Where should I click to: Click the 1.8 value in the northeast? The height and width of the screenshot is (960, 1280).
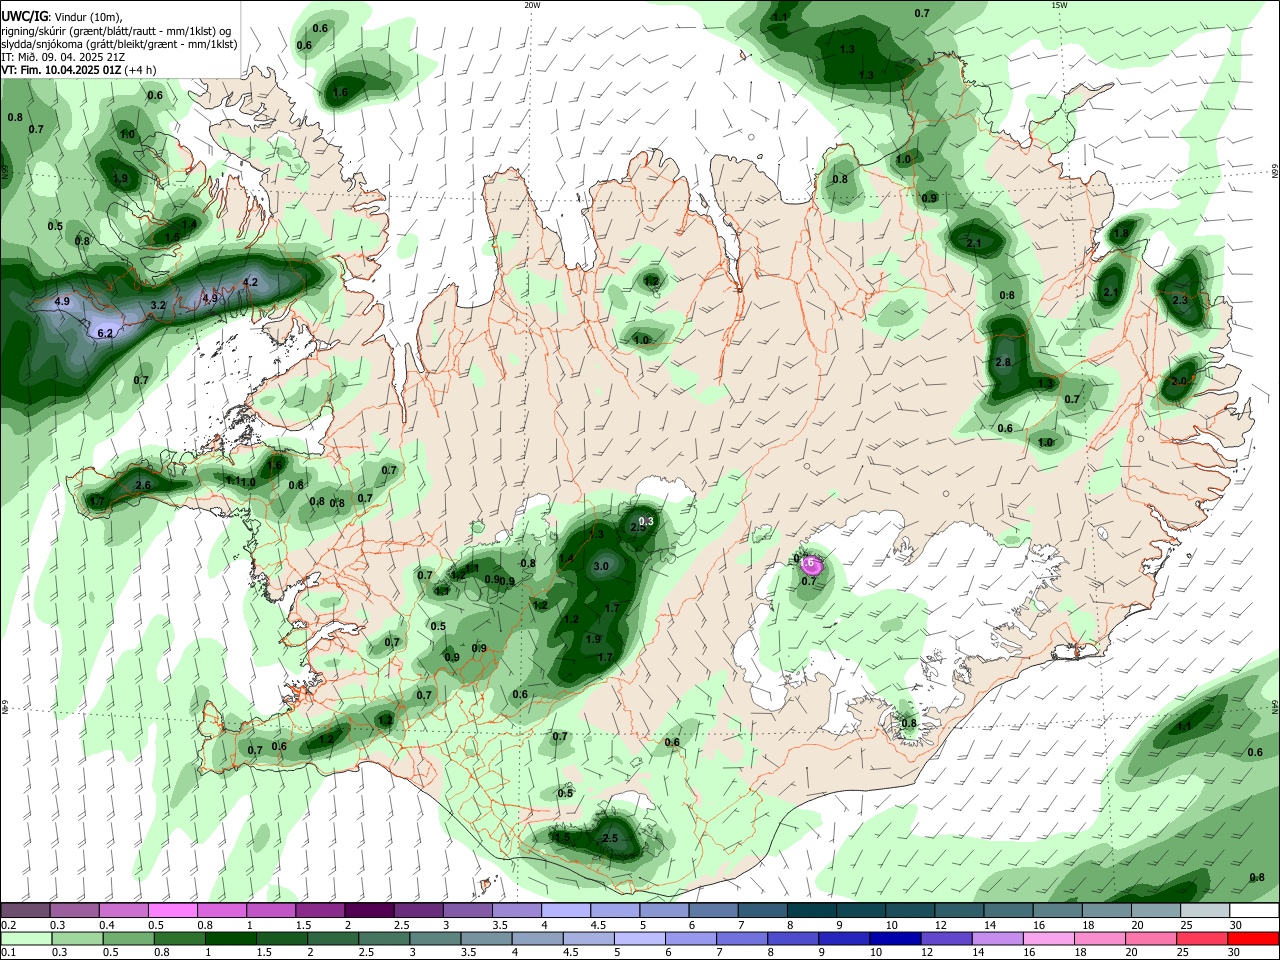click(1121, 234)
